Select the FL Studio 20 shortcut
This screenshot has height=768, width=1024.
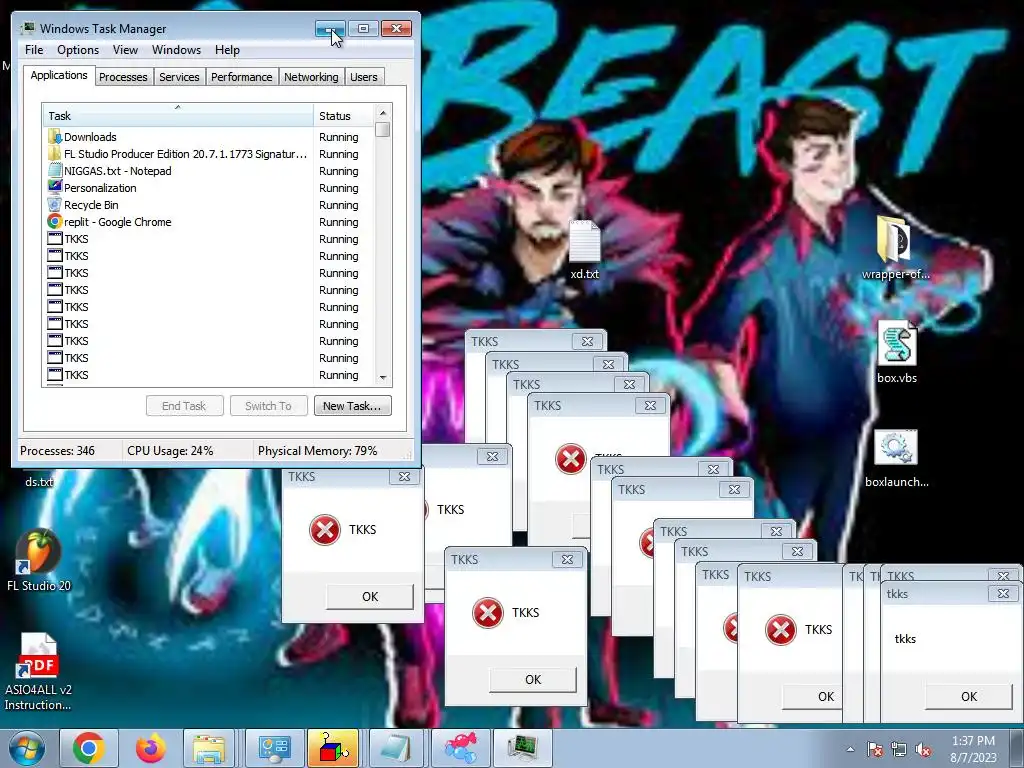click(39, 560)
